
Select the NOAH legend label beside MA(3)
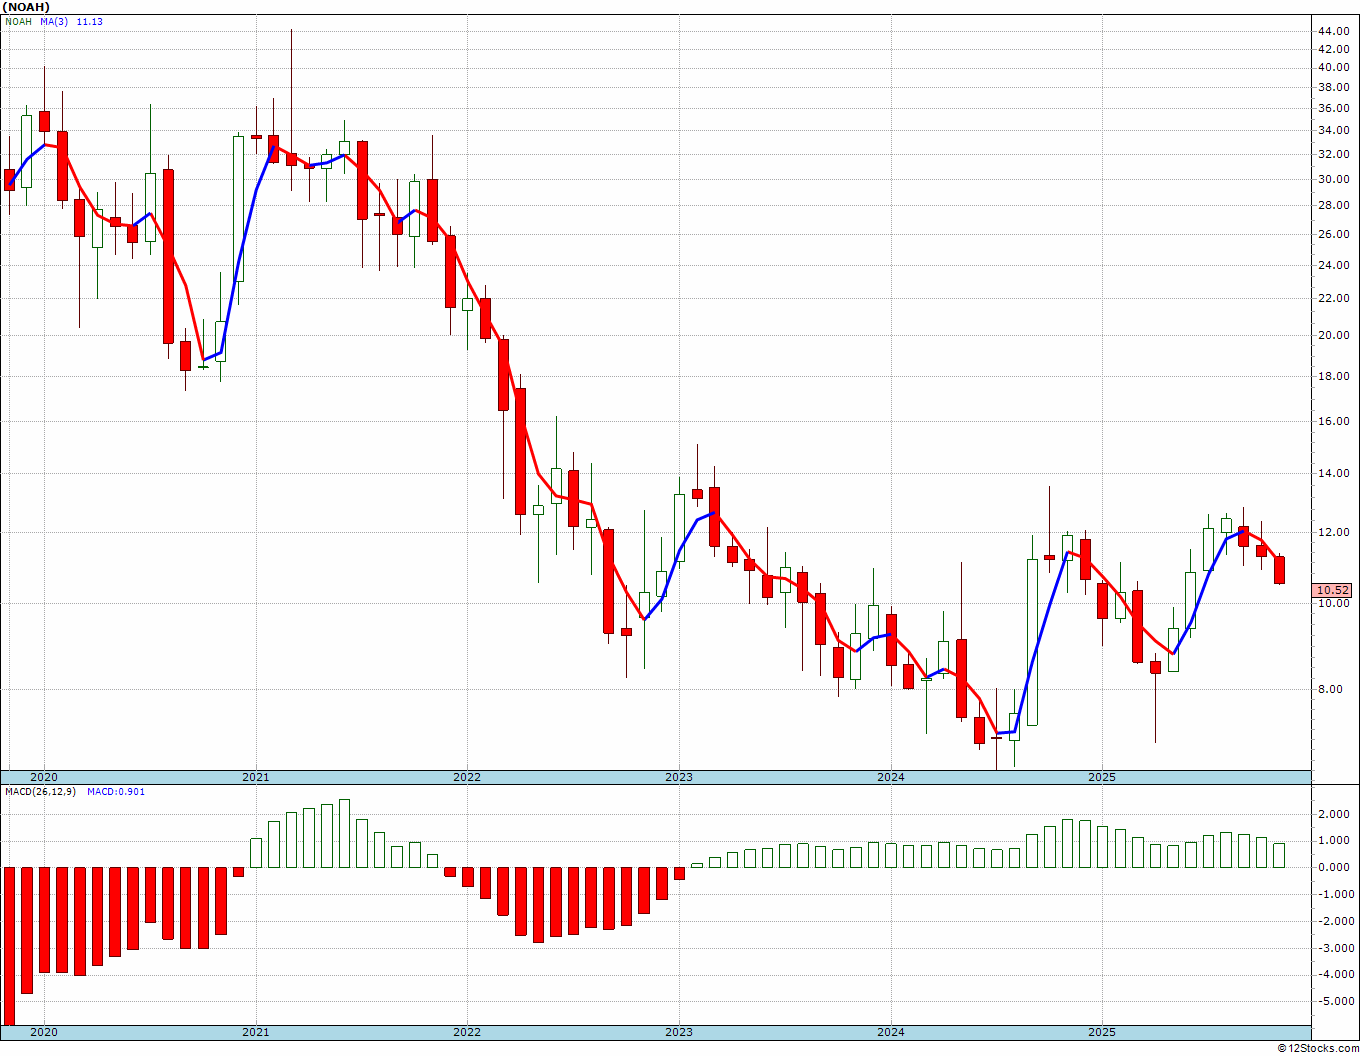(18, 22)
